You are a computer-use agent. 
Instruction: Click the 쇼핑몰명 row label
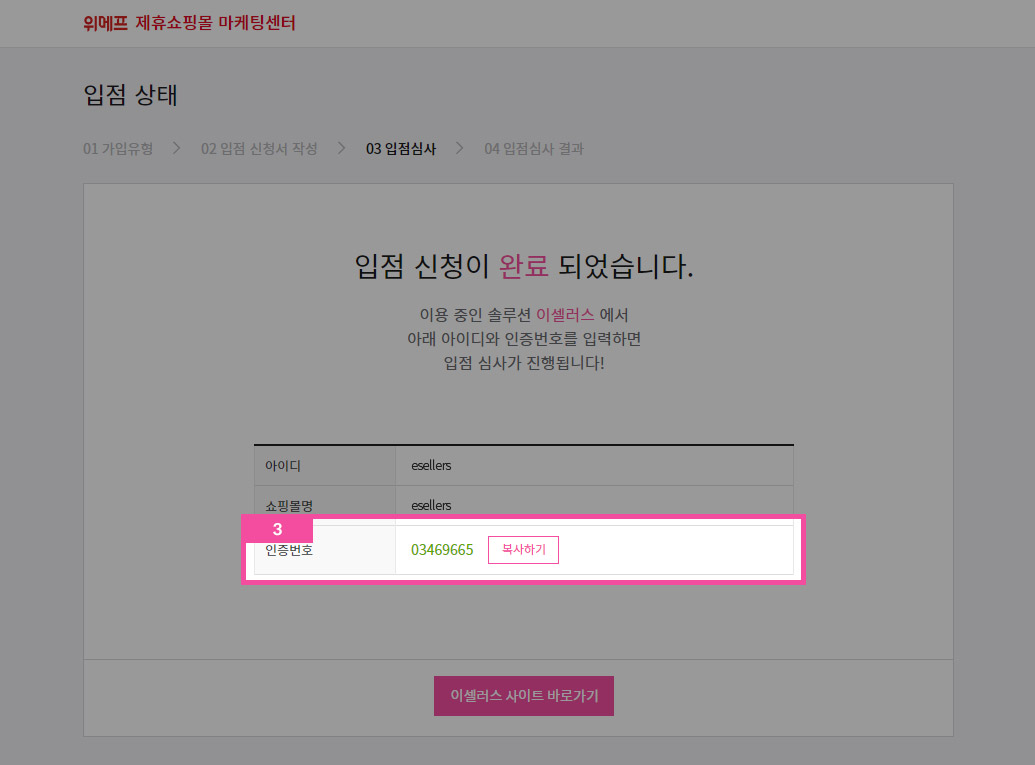pos(289,506)
